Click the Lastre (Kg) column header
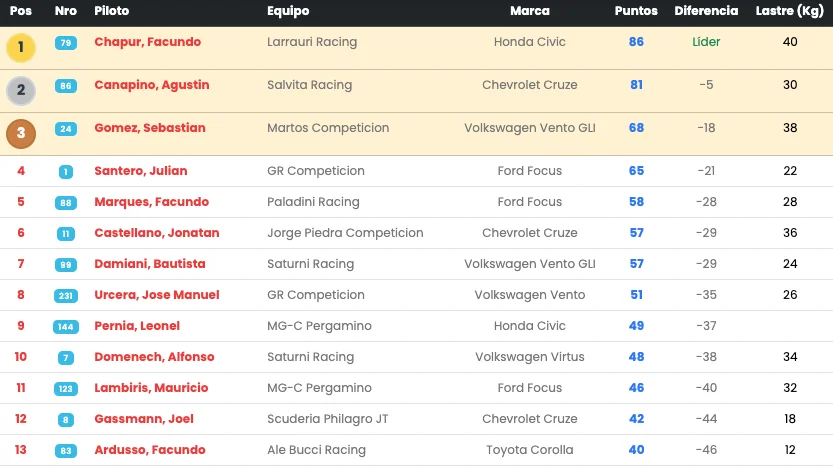833x470 pixels. (x=790, y=11)
